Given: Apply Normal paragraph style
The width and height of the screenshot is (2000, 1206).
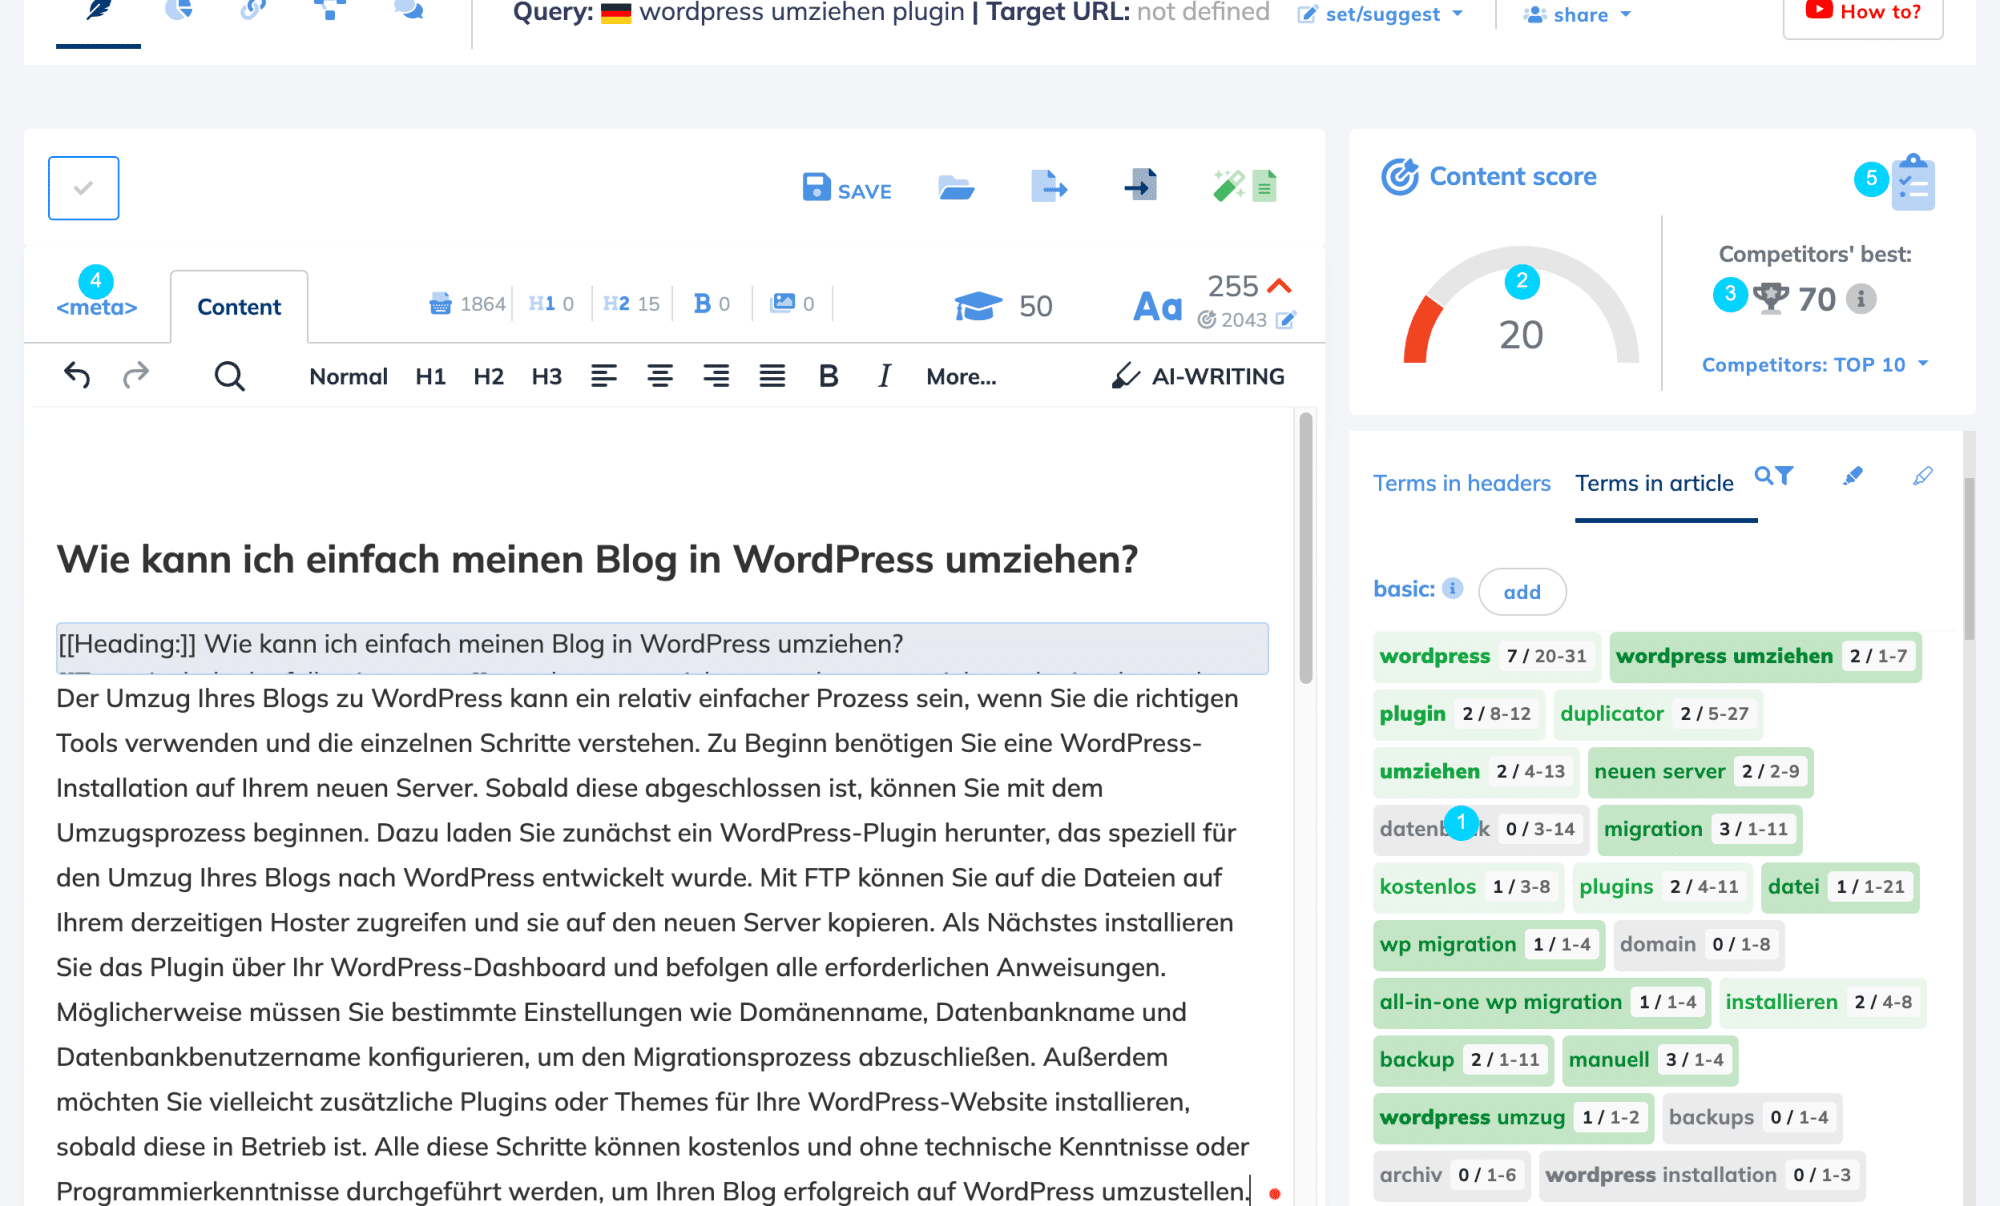Looking at the screenshot, I should tap(348, 377).
